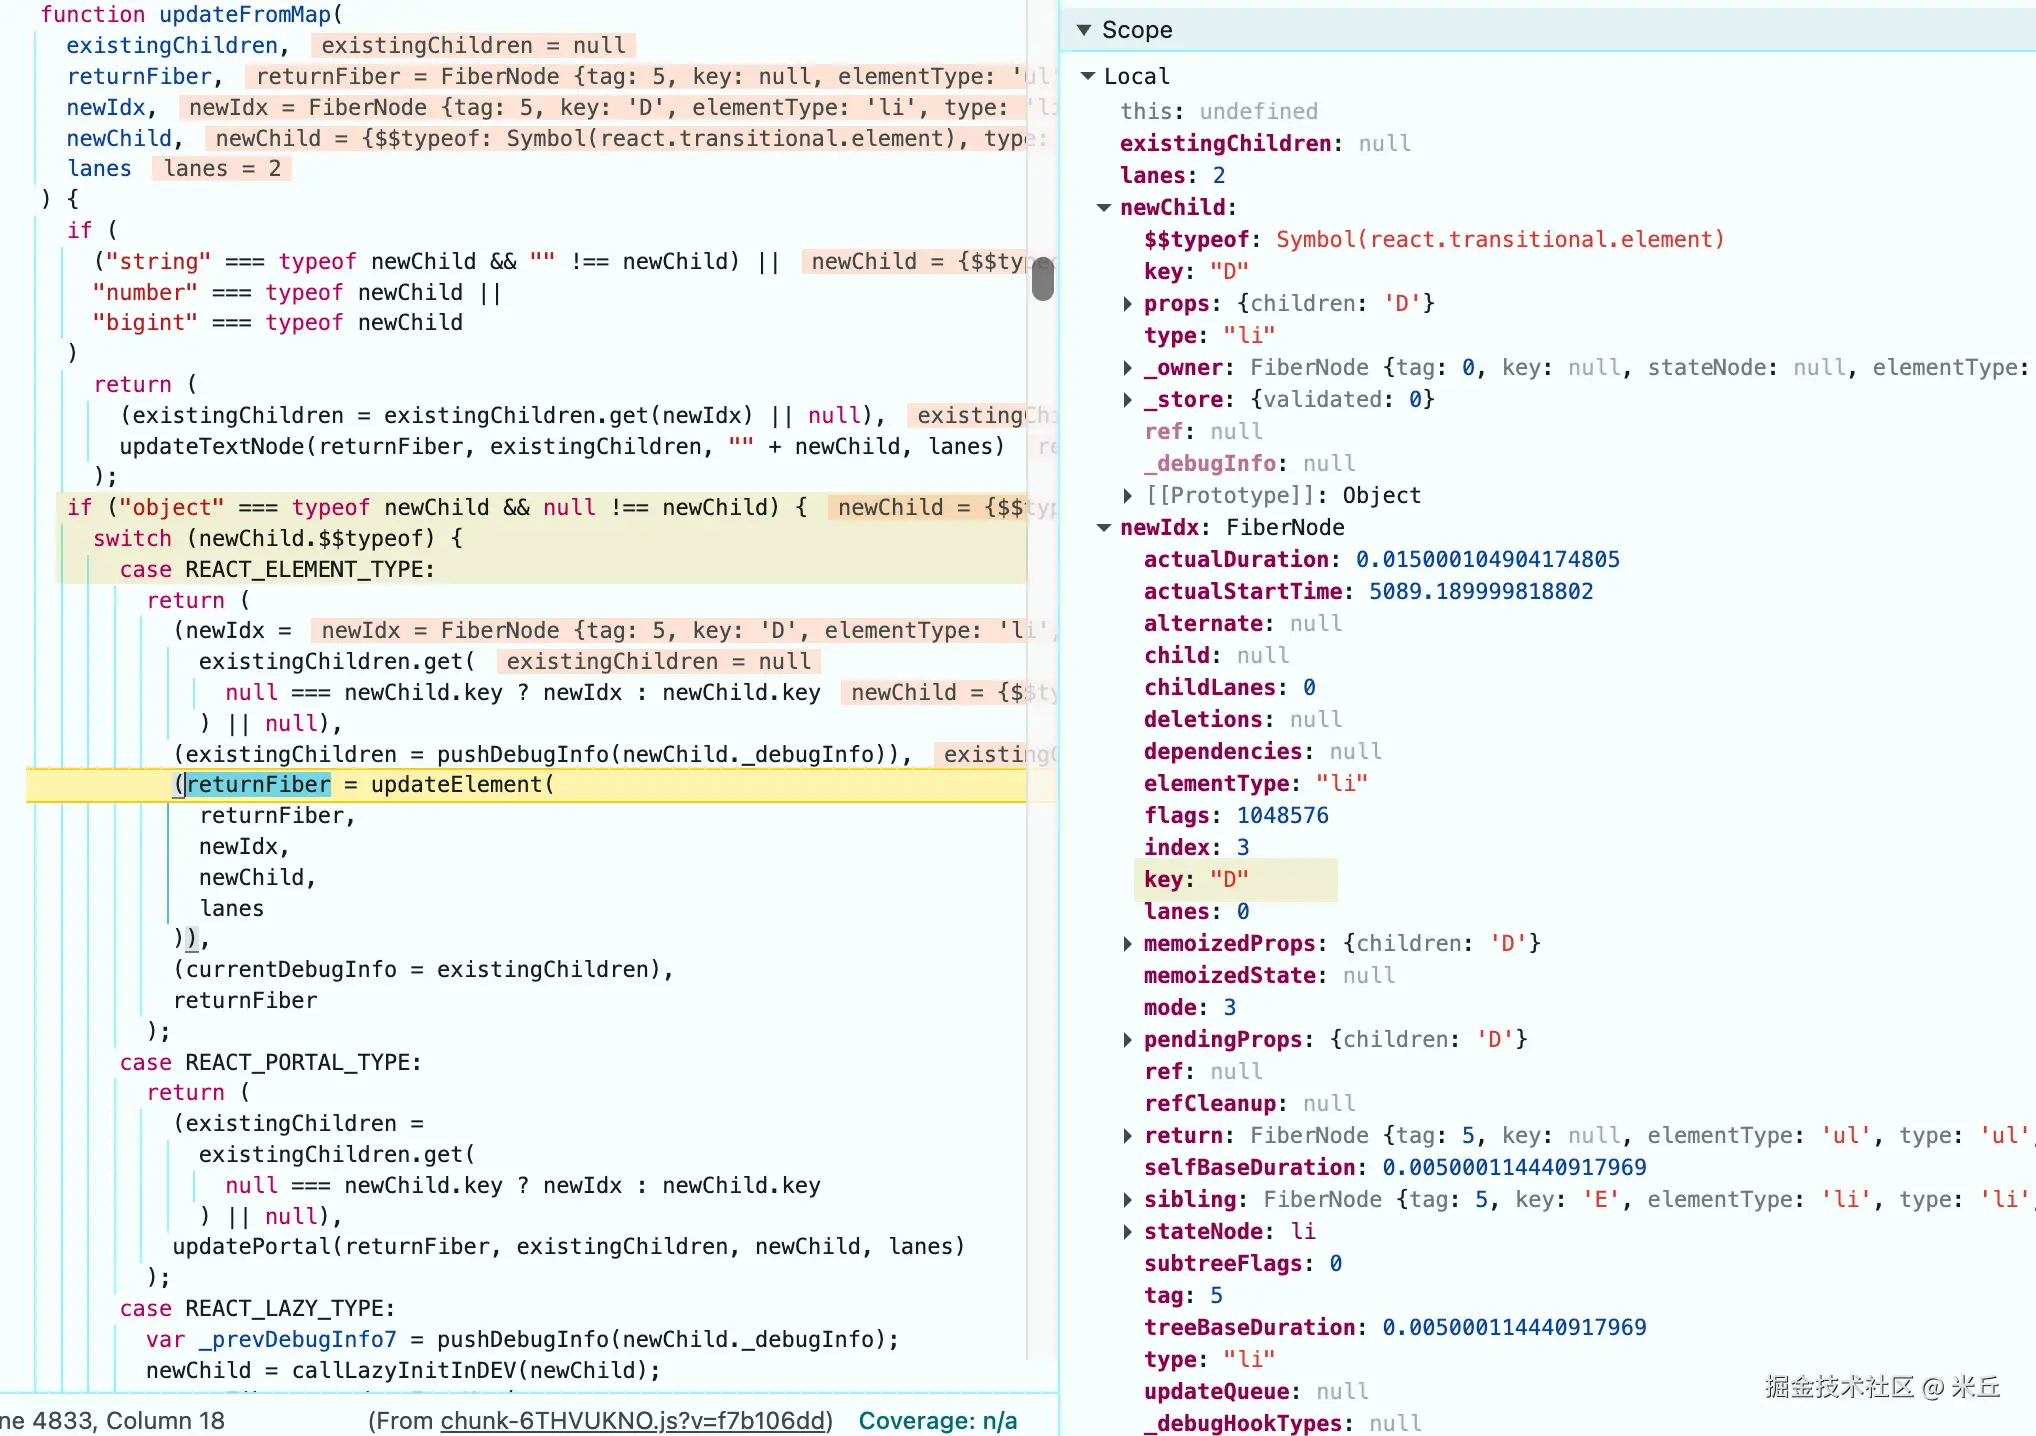Select the updateQueue: null row
The width and height of the screenshot is (2036, 1436).
(x=1256, y=1391)
